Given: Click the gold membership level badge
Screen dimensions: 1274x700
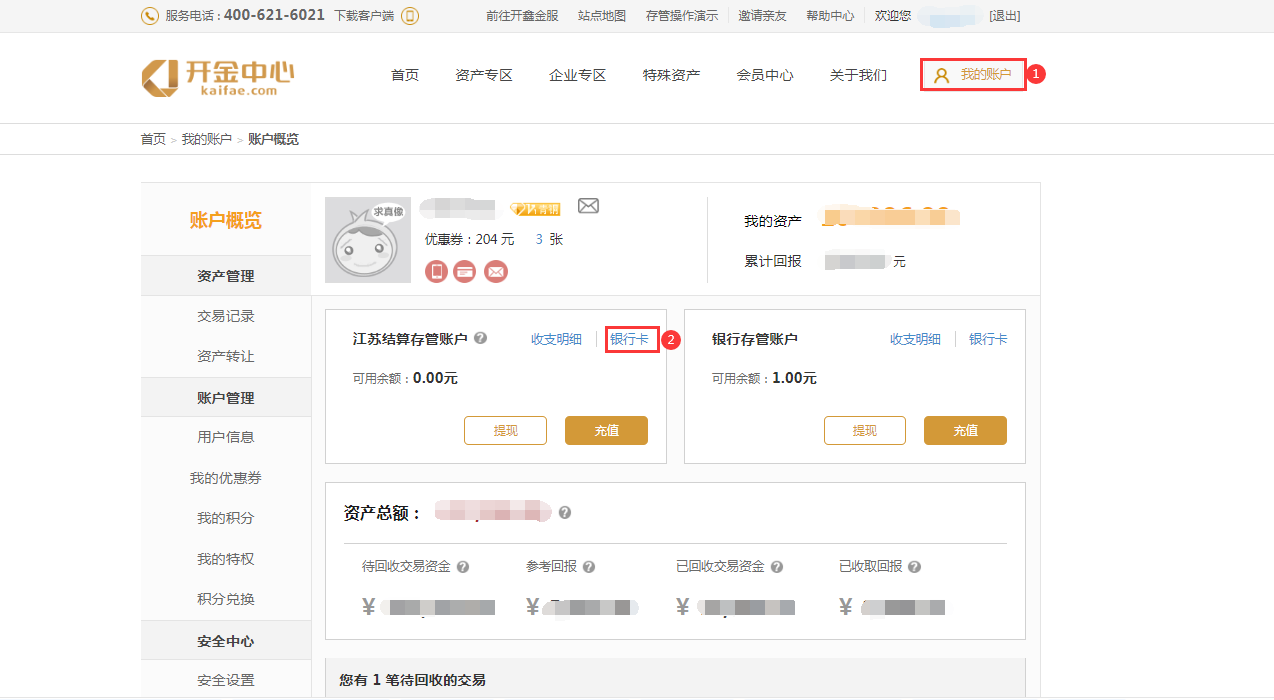Looking at the screenshot, I should pyautogui.click(x=535, y=209).
